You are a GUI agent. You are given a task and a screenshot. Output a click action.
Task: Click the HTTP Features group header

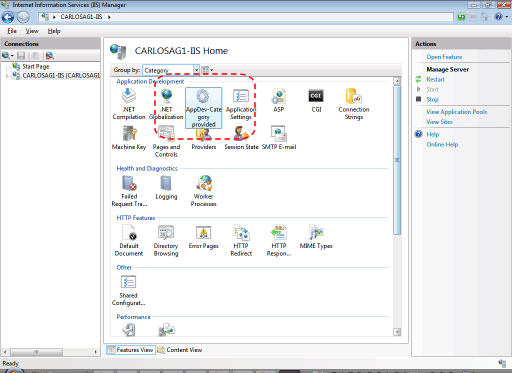point(135,218)
